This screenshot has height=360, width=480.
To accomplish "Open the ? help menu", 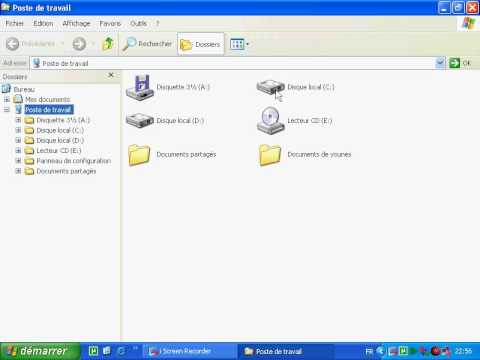I will tap(157, 23).
